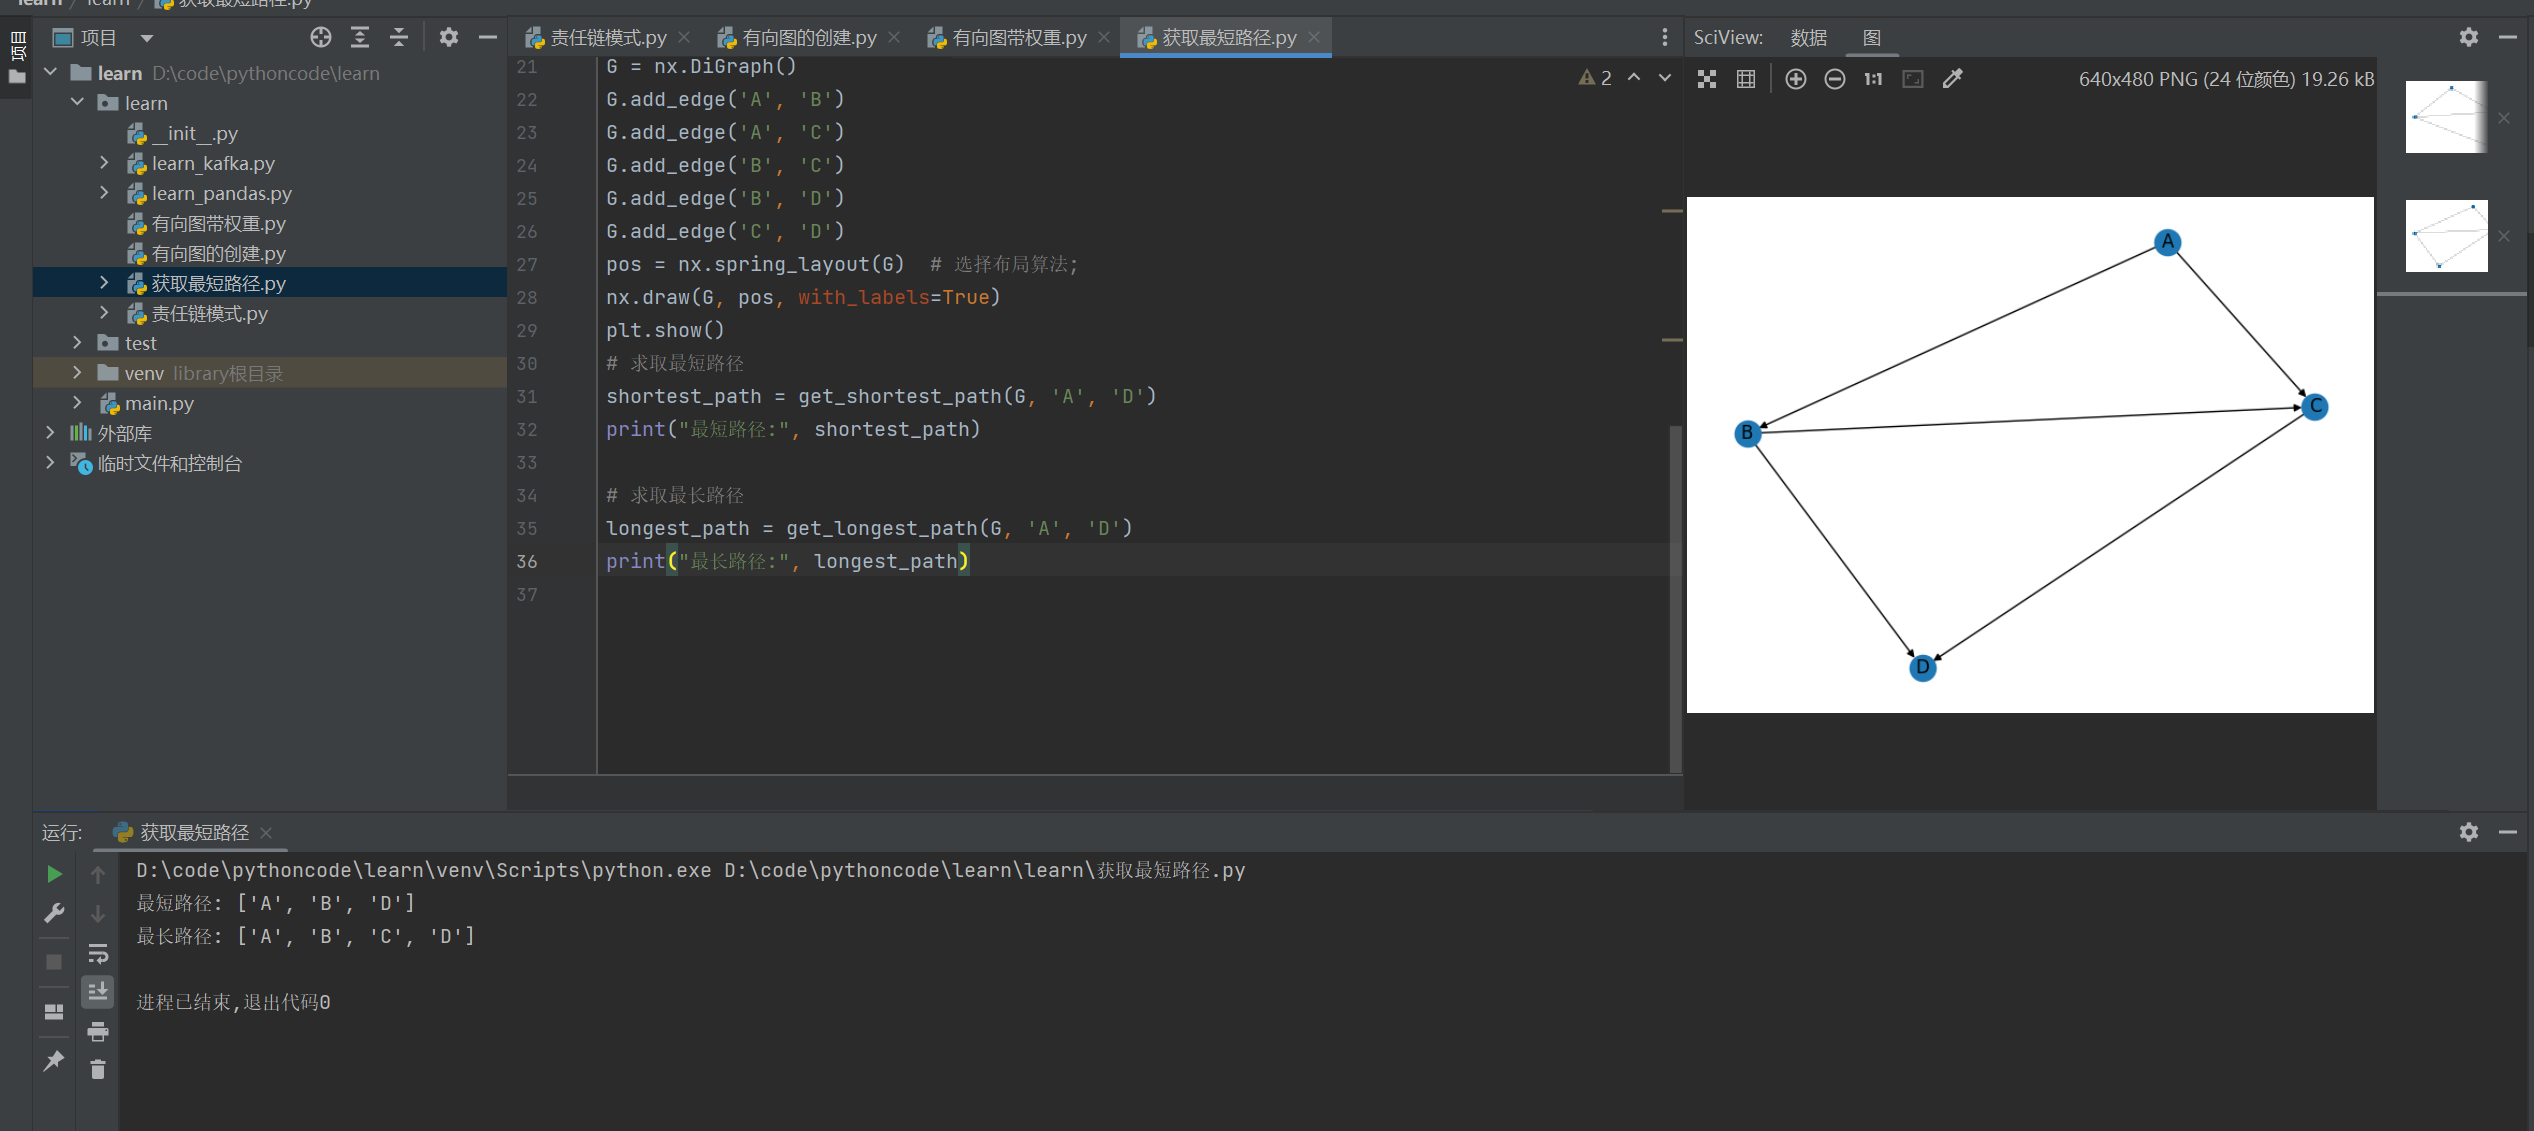Open the 项目 view dropdown

coord(147,39)
